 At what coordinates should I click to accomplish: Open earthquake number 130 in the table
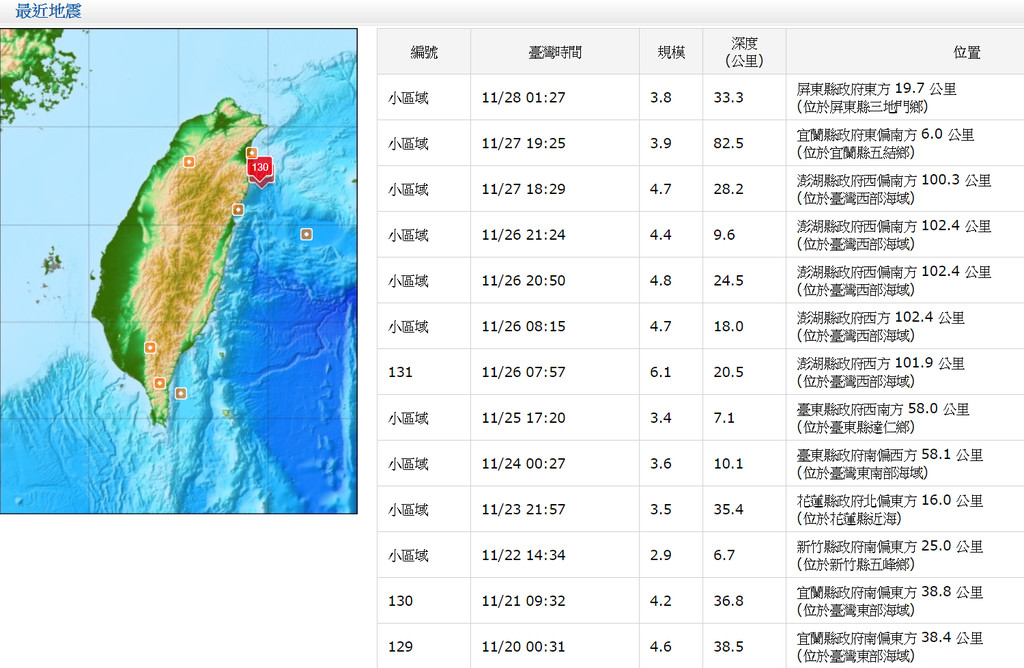(400, 601)
